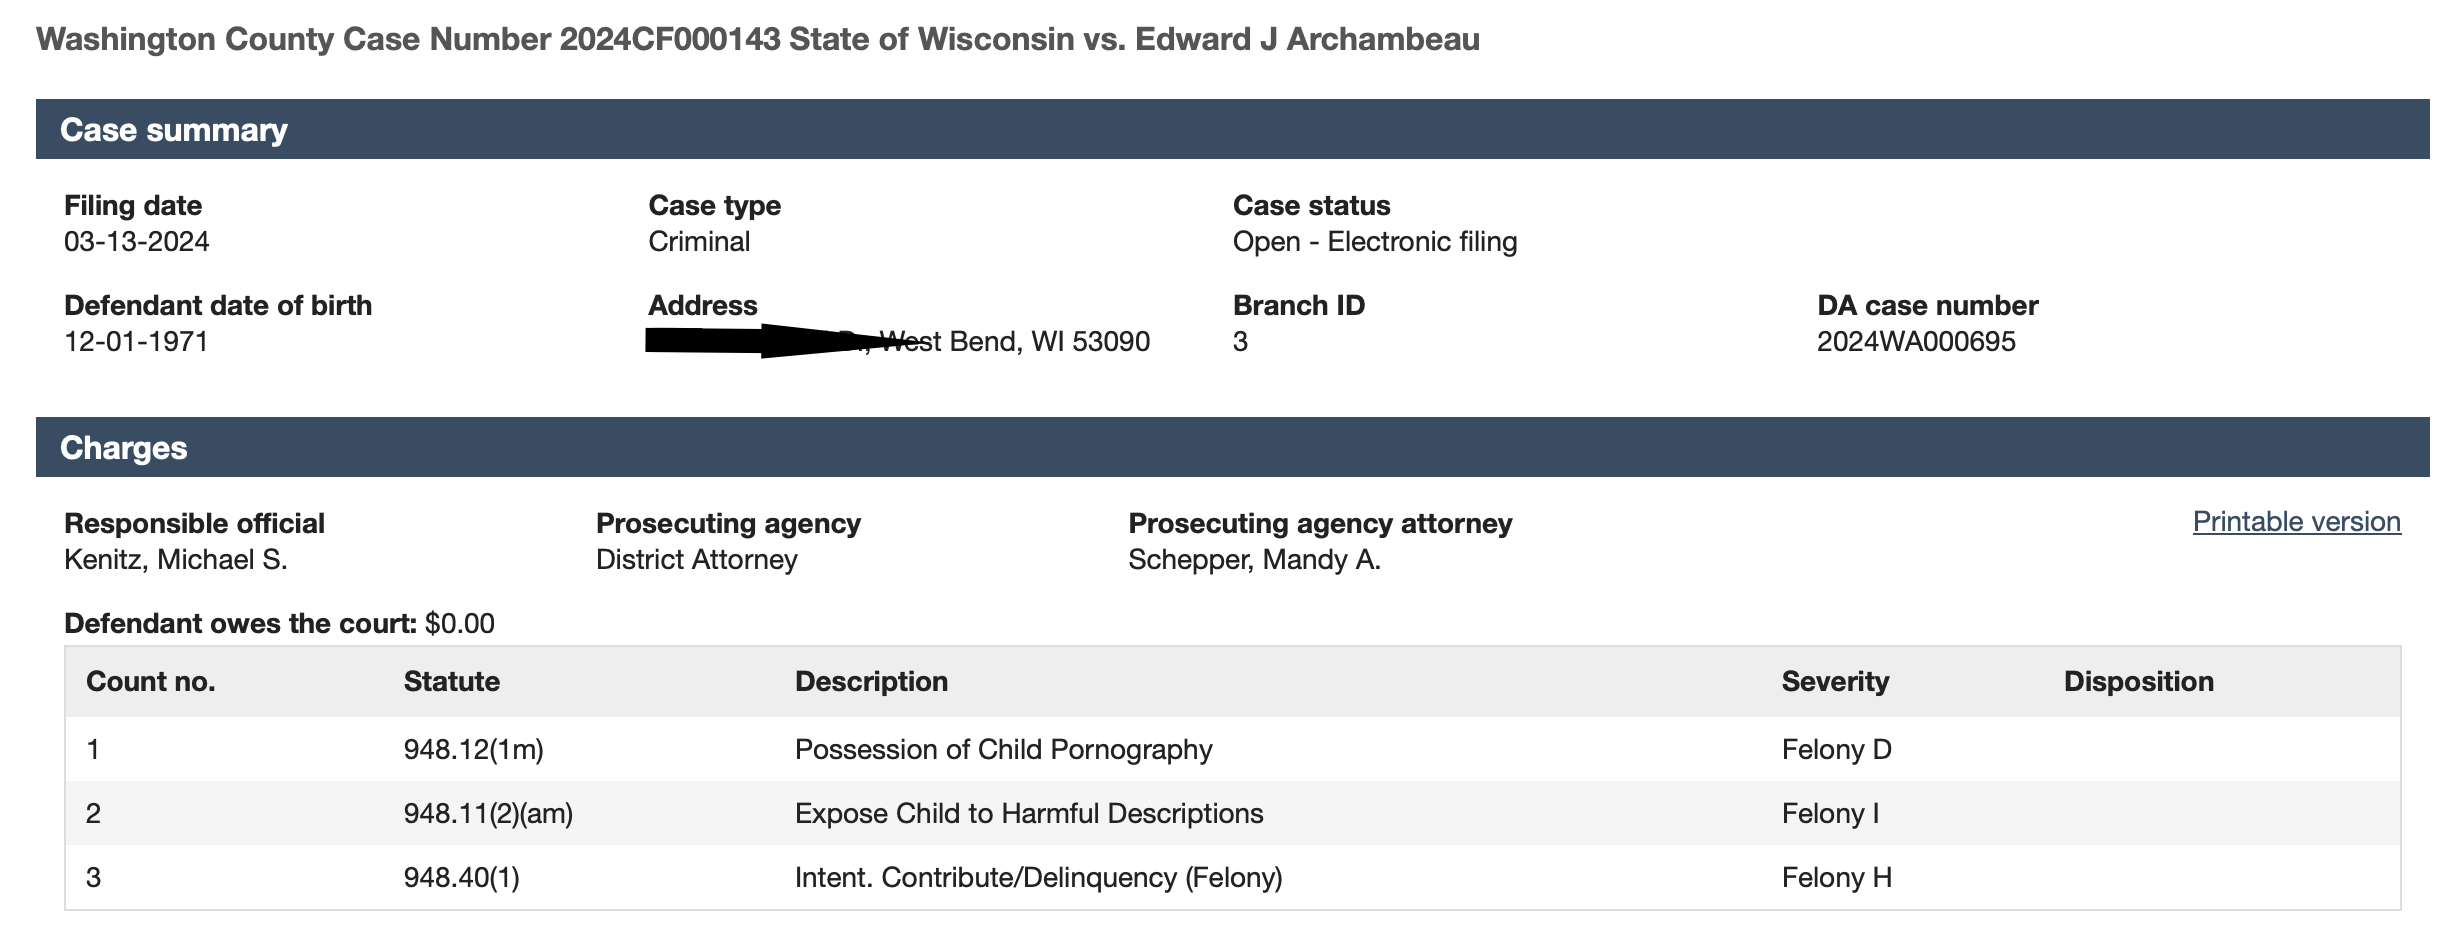Click the Count no. column header
The width and height of the screenshot is (2454, 934).
point(151,682)
